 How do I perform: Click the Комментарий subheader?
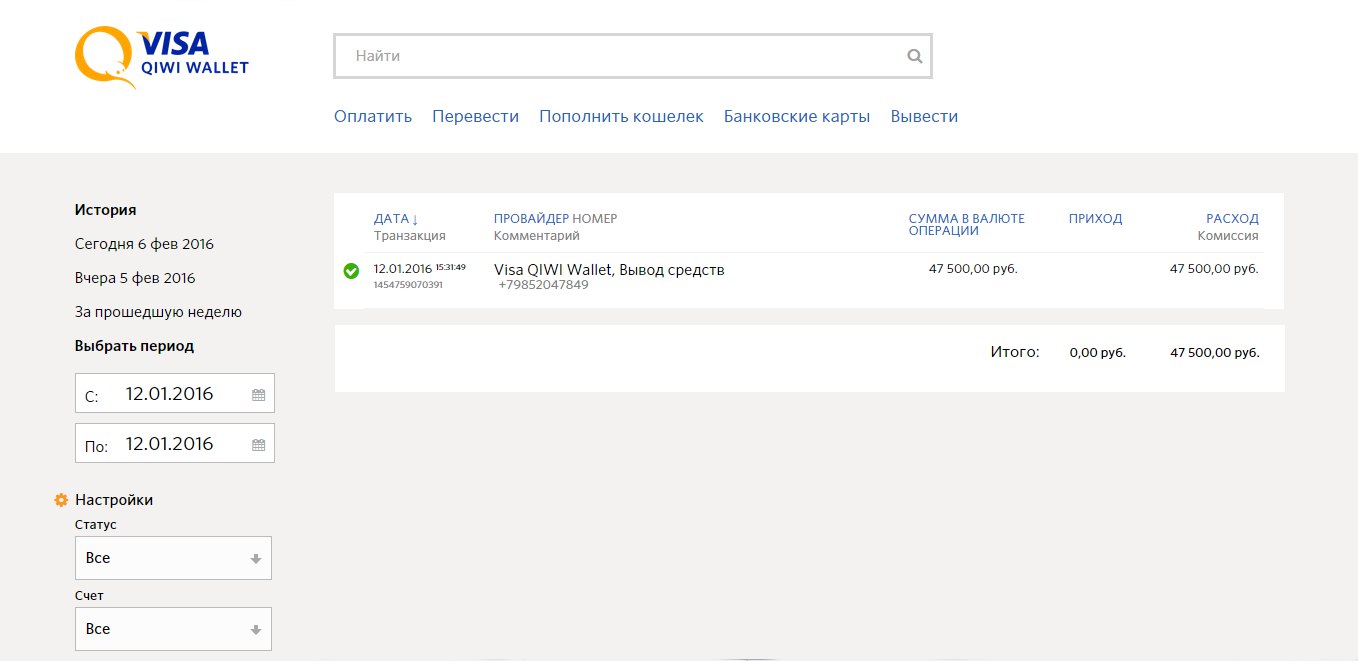[537, 236]
